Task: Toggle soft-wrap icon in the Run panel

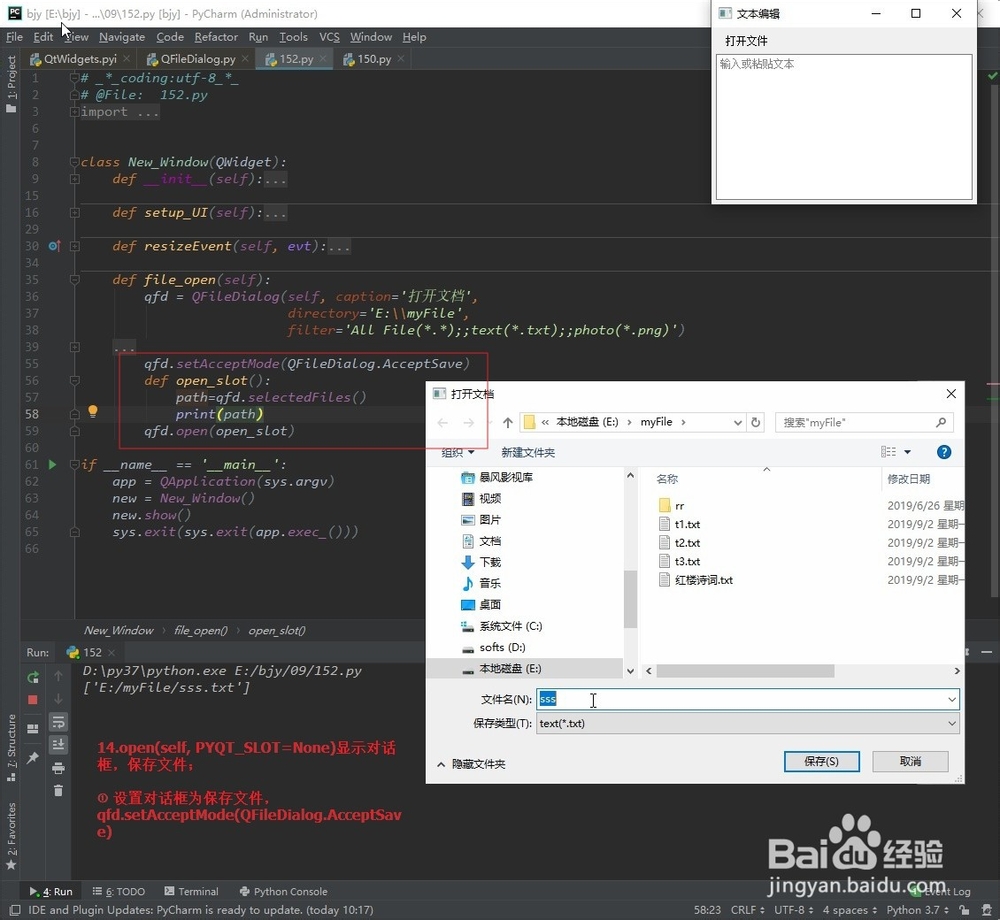Action: click(x=58, y=722)
